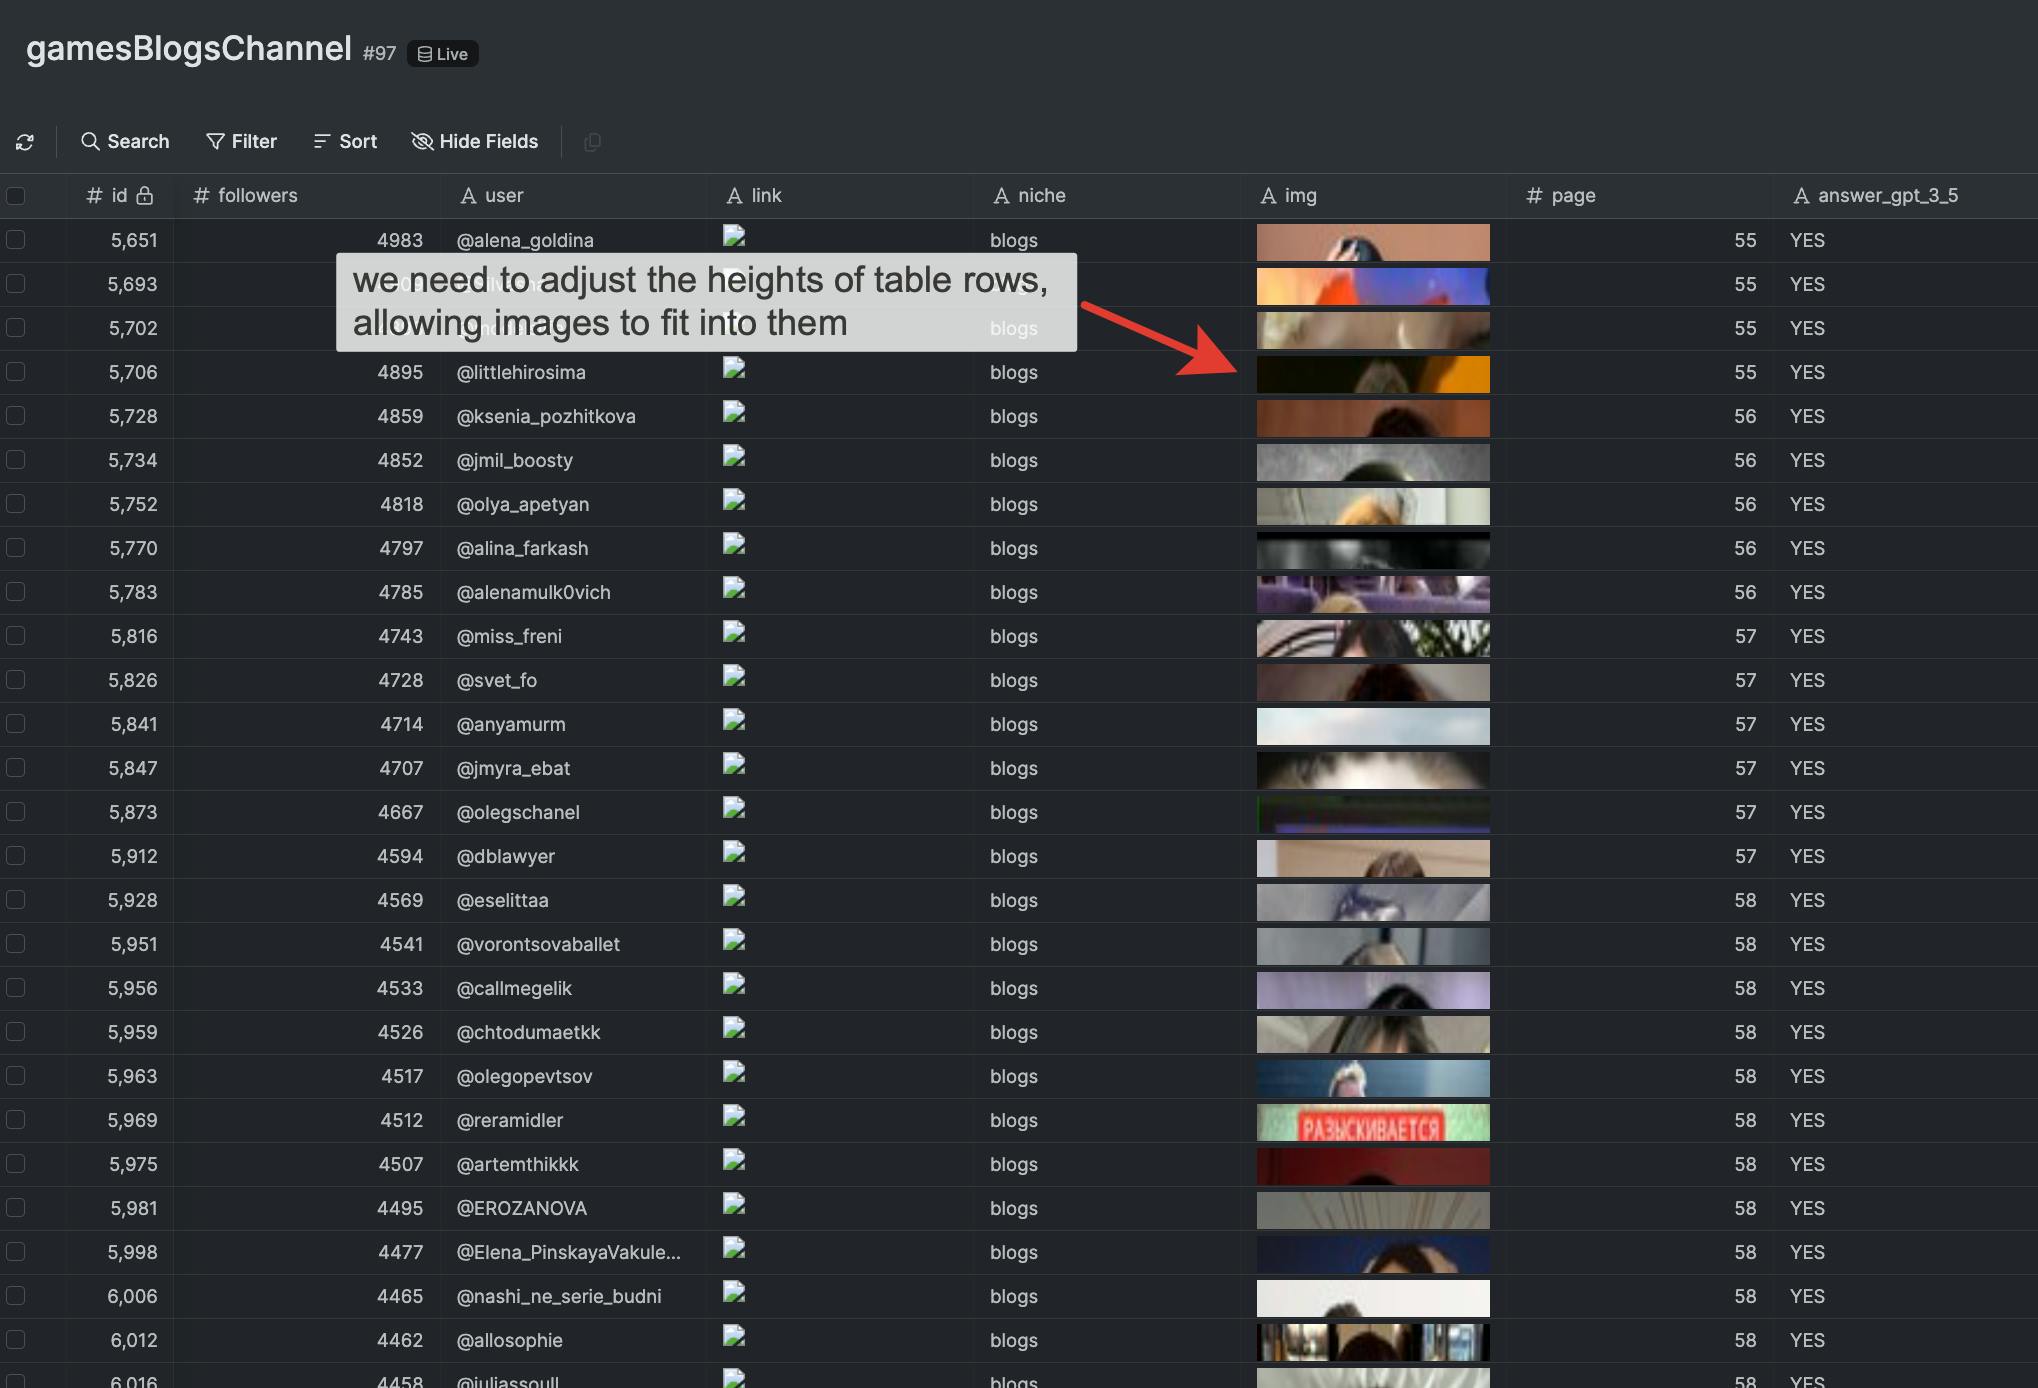2038x1388 pixels.
Task: Toggle the select-all header checkbox
Action: tap(16, 196)
